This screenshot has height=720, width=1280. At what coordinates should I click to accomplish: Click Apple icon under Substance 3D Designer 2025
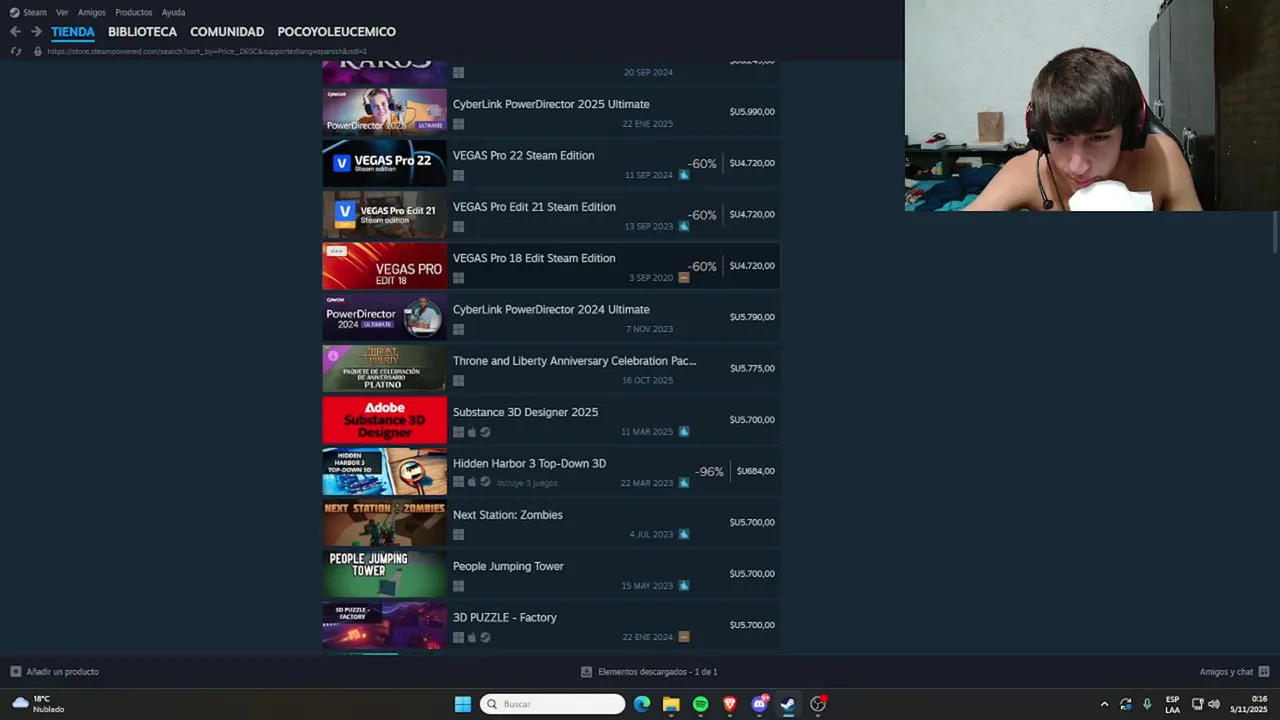point(472,432)
